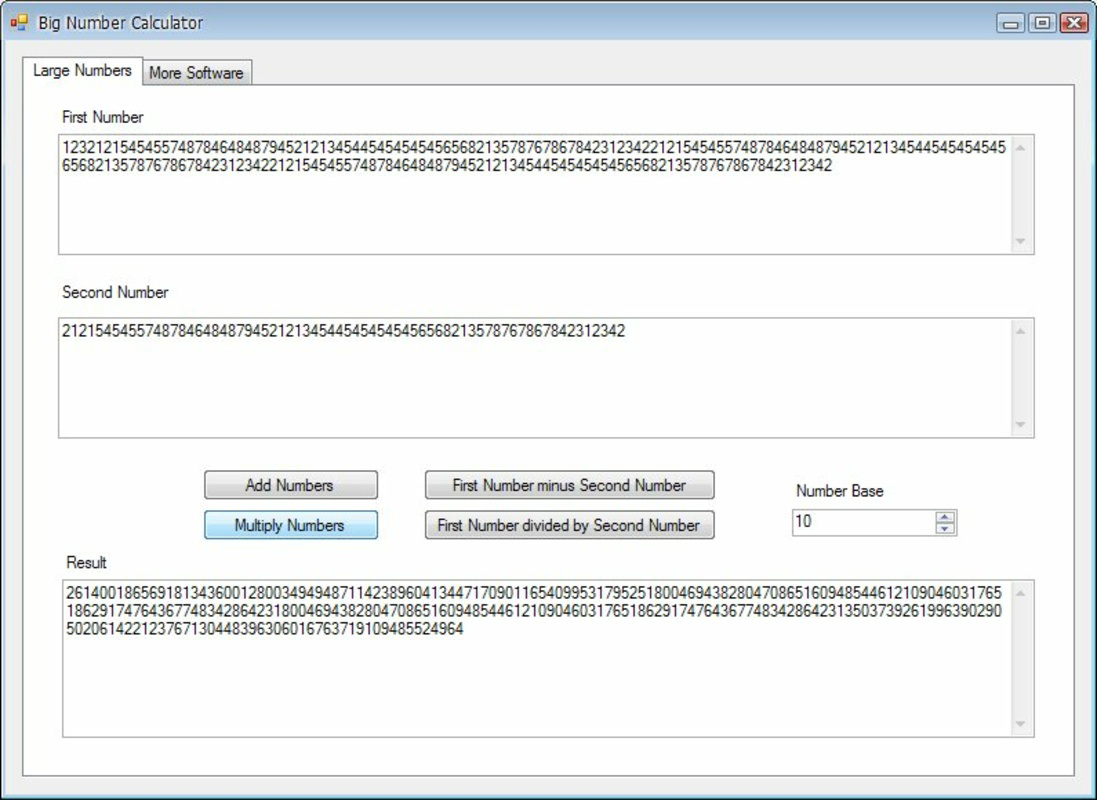The height and width of the screenshot is (800, 1097).
Task: Decrease Number Base with down arrow
Action: pyautogui.click(x=945, y=528)
